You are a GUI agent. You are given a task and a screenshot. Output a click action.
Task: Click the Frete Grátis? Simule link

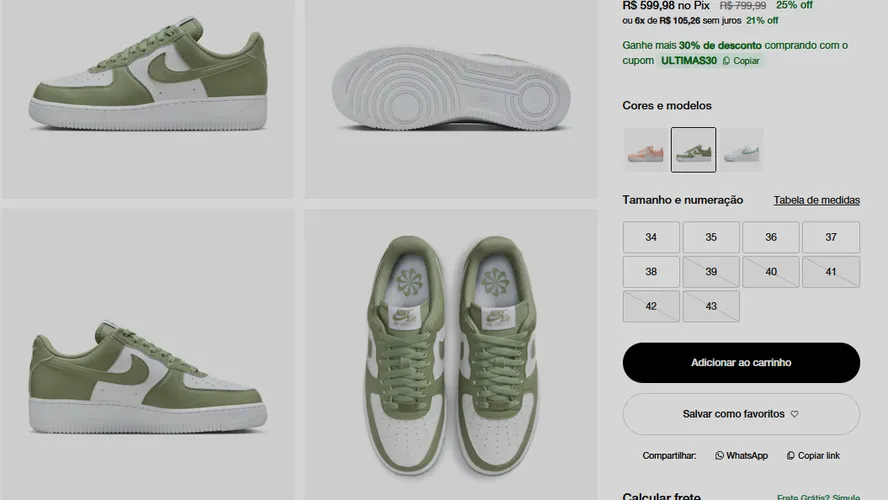818,497
